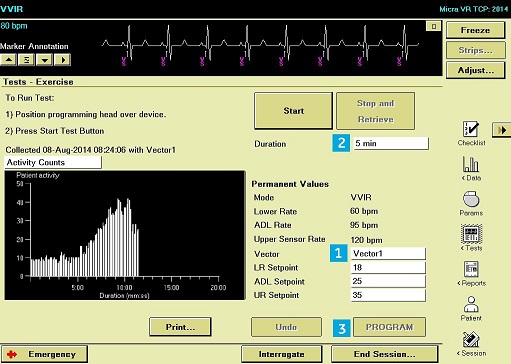Click the Tests - Exercise heading
This screenshot has width=511, height=364.
point(38,82)
